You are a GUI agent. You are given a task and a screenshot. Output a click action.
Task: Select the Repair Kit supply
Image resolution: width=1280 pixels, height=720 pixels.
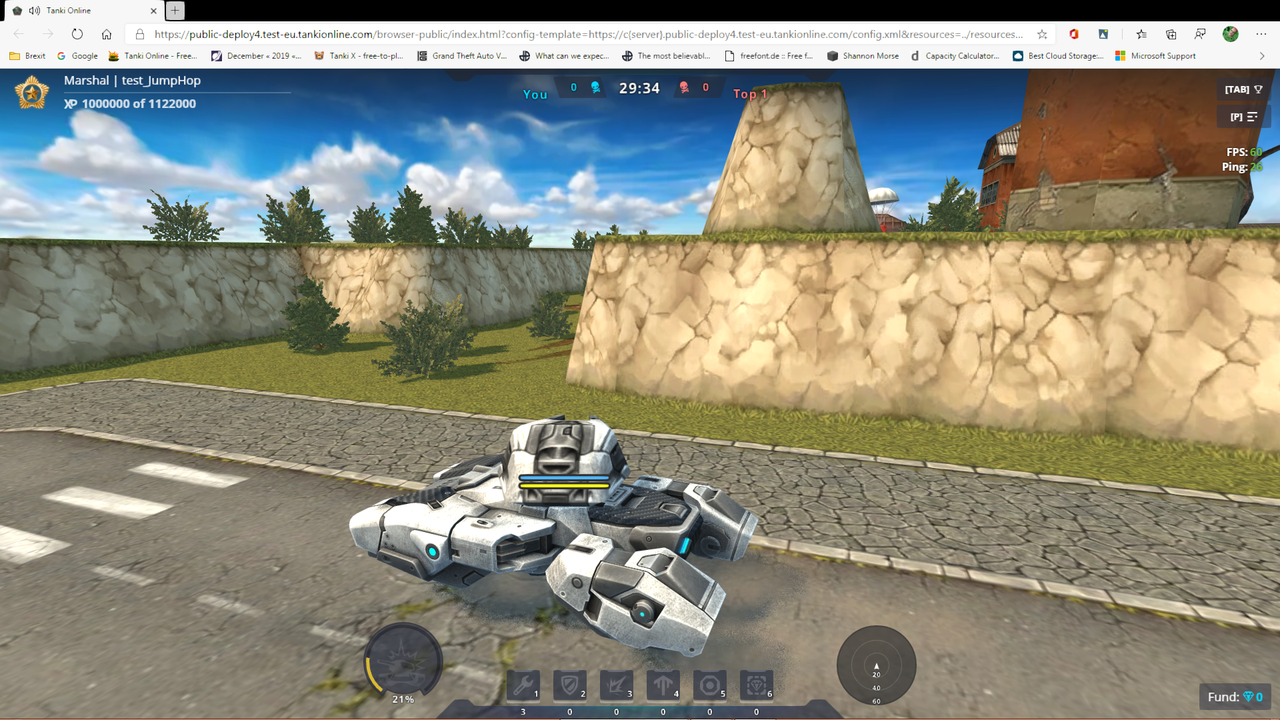(522, 686)
